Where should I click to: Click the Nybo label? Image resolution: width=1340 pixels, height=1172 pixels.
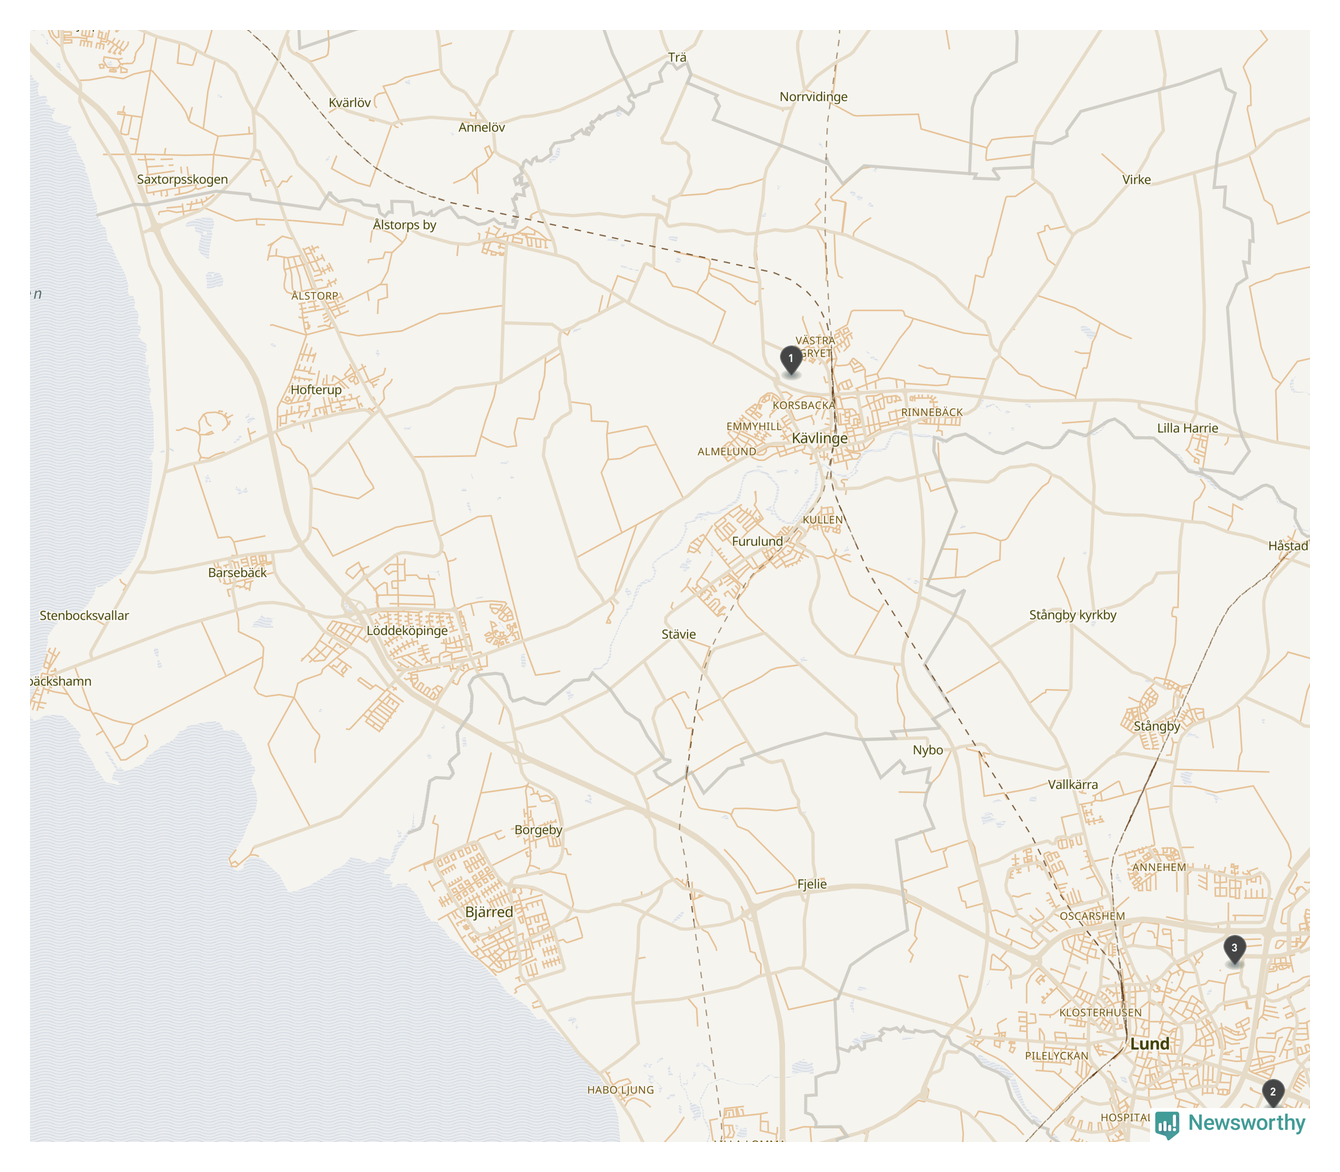coord(928,750)
